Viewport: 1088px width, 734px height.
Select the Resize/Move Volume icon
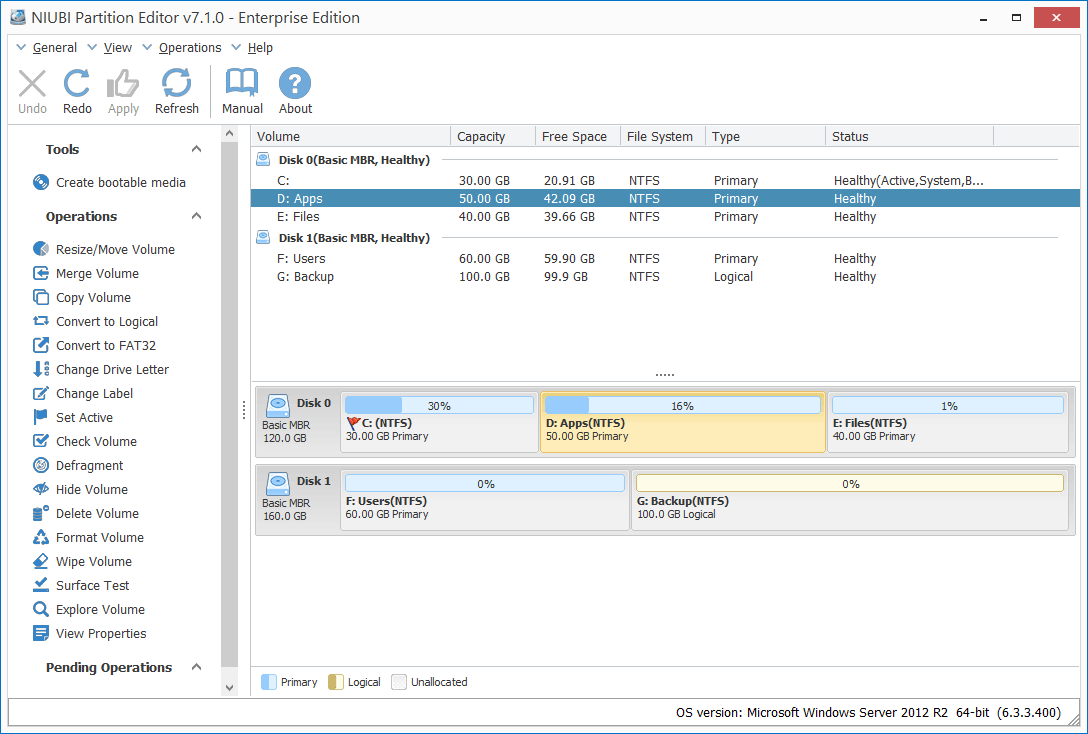click(x=41, y=249)
